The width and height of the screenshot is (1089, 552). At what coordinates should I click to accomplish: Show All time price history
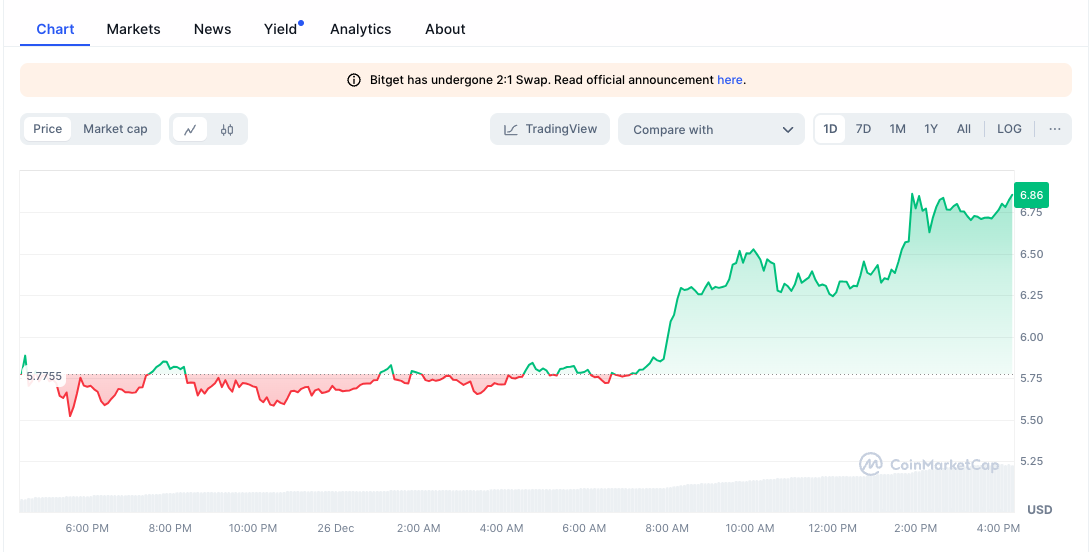point(963,129)
